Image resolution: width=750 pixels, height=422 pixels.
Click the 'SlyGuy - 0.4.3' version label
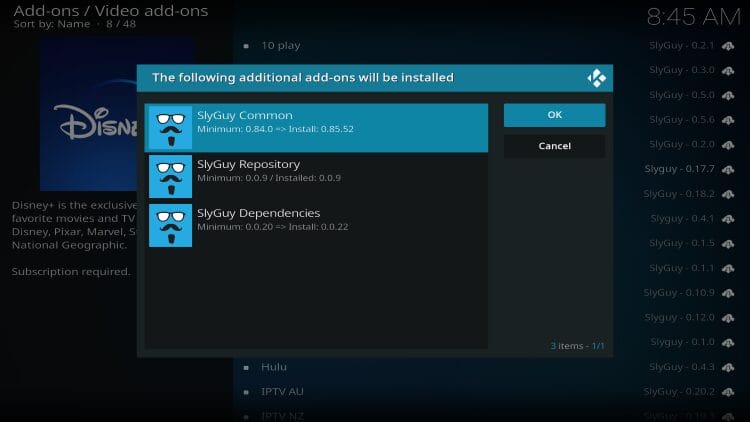(x=681, y=366)
